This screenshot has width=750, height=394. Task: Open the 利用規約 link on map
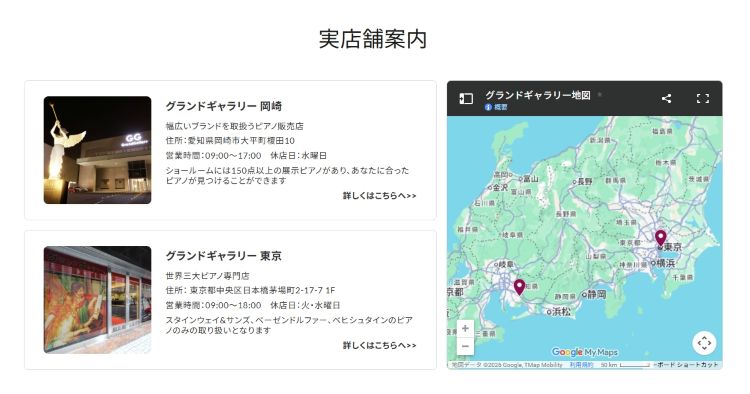click(x=581, y=365)
